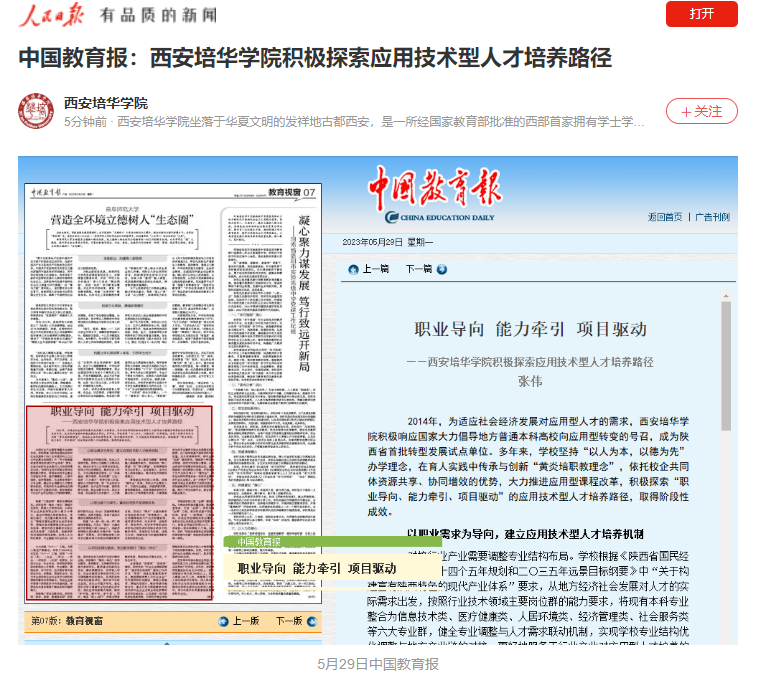Click 返回首页 link in newspaper header
The height and width of the screenshot is (687, 771).
[x=665, y=217]
